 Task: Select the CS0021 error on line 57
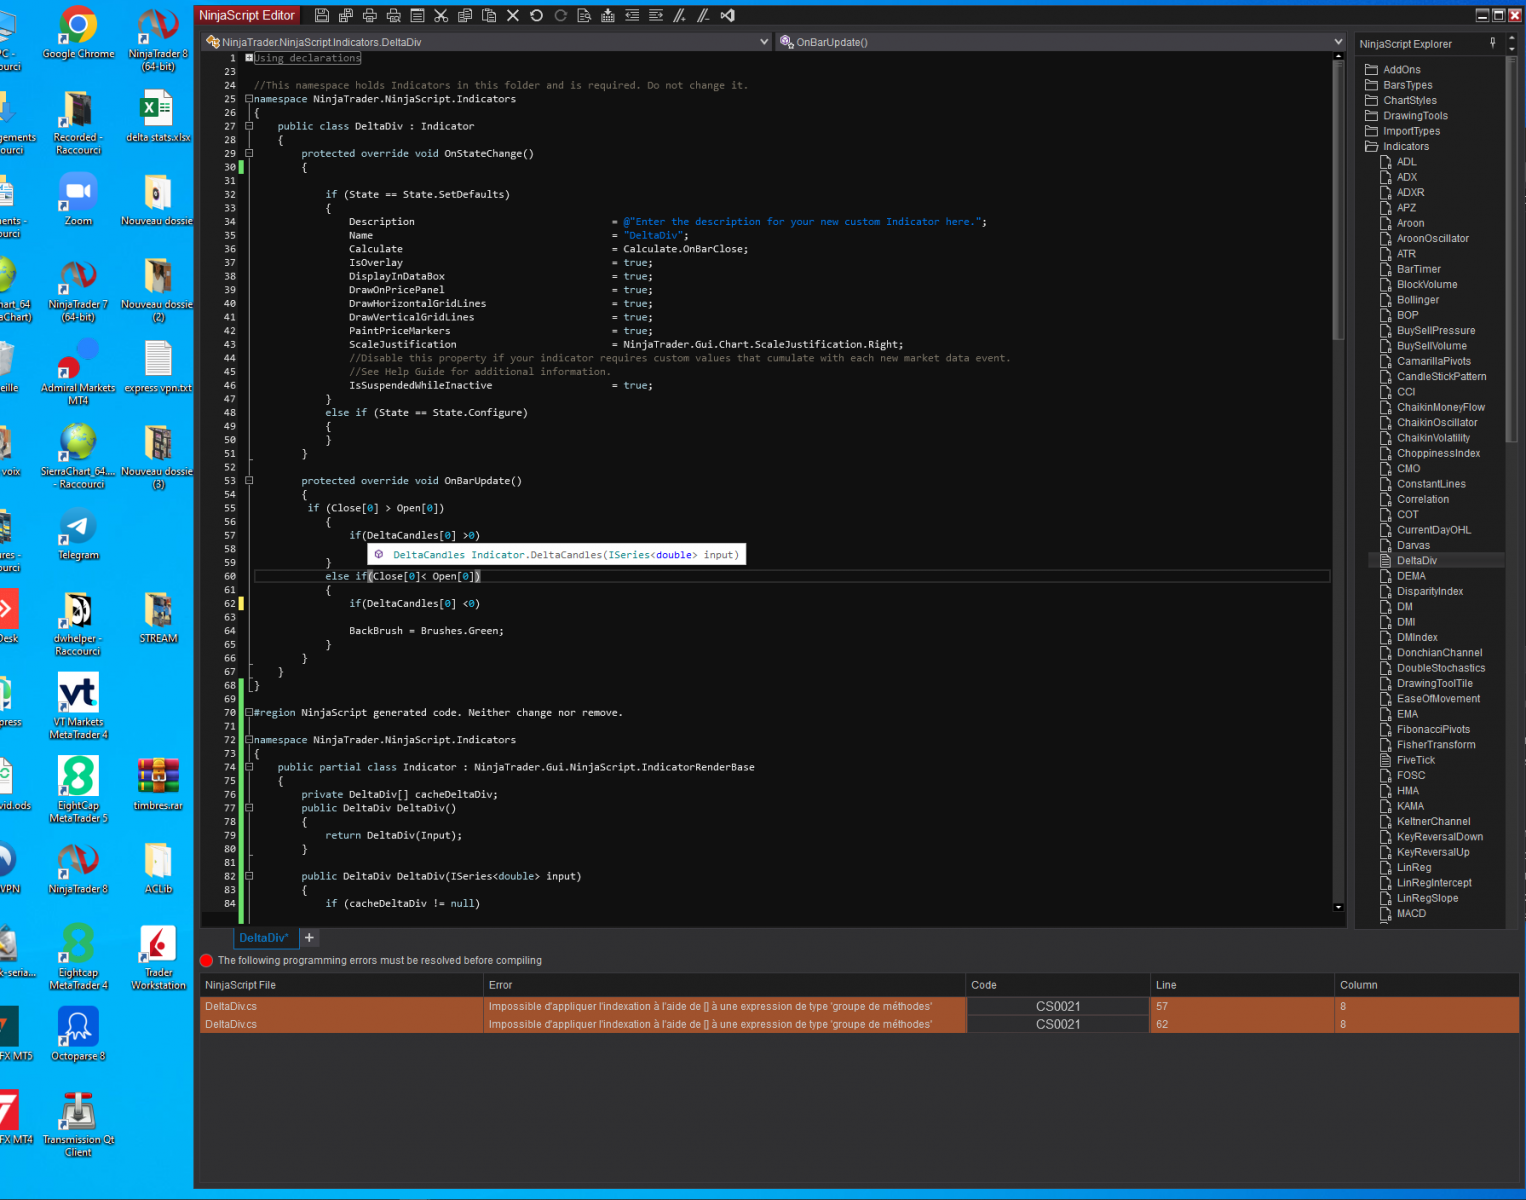tap(1057, 1007)
